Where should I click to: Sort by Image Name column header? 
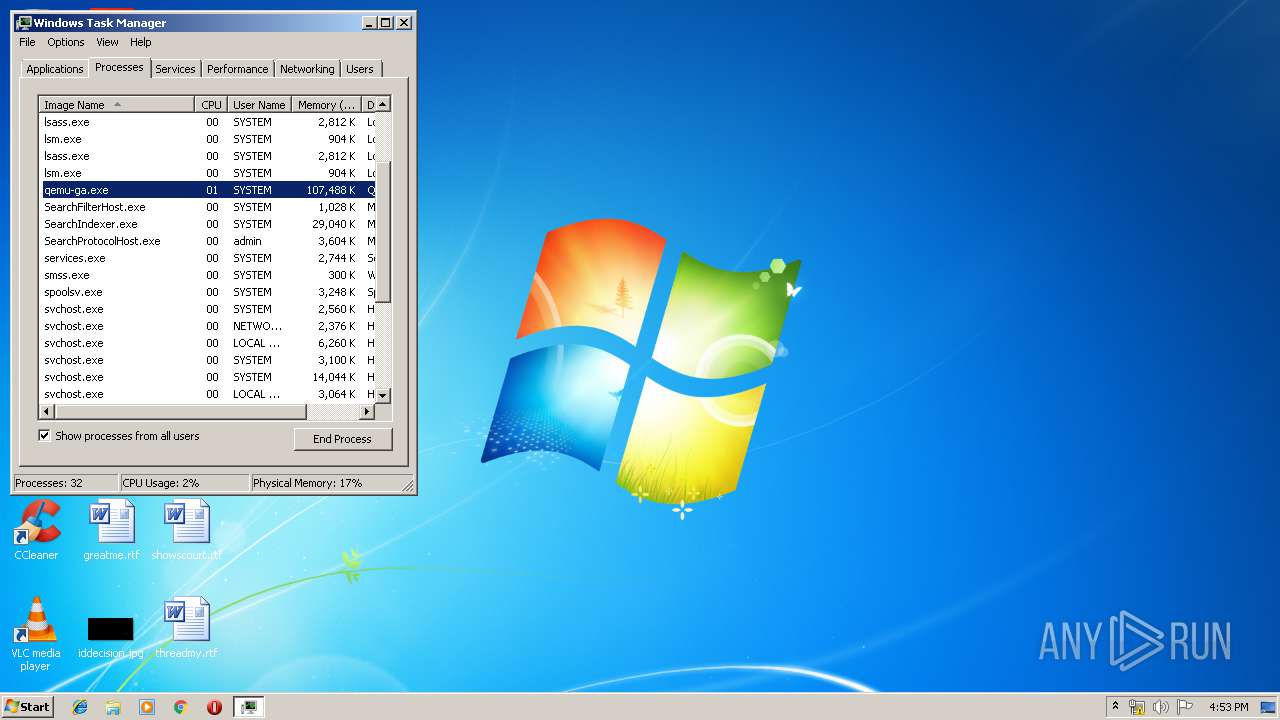[116, 104]
